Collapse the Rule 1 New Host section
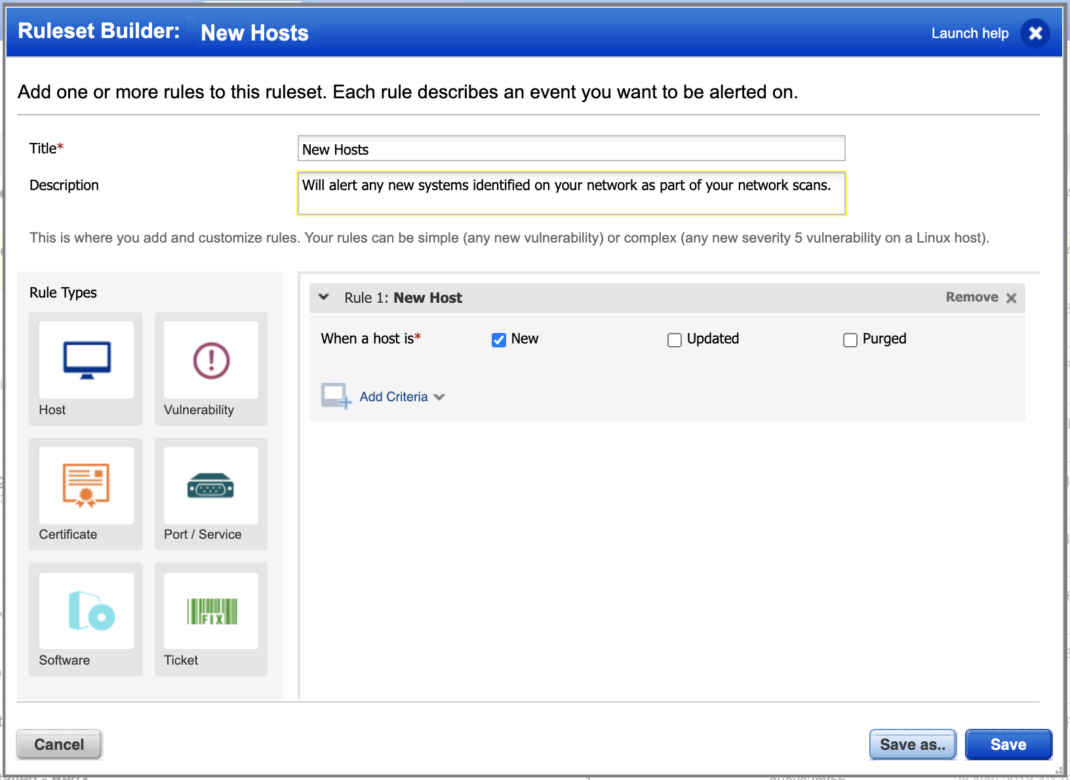This screenshot has height=780, width=1070. [x=324, y=297]
